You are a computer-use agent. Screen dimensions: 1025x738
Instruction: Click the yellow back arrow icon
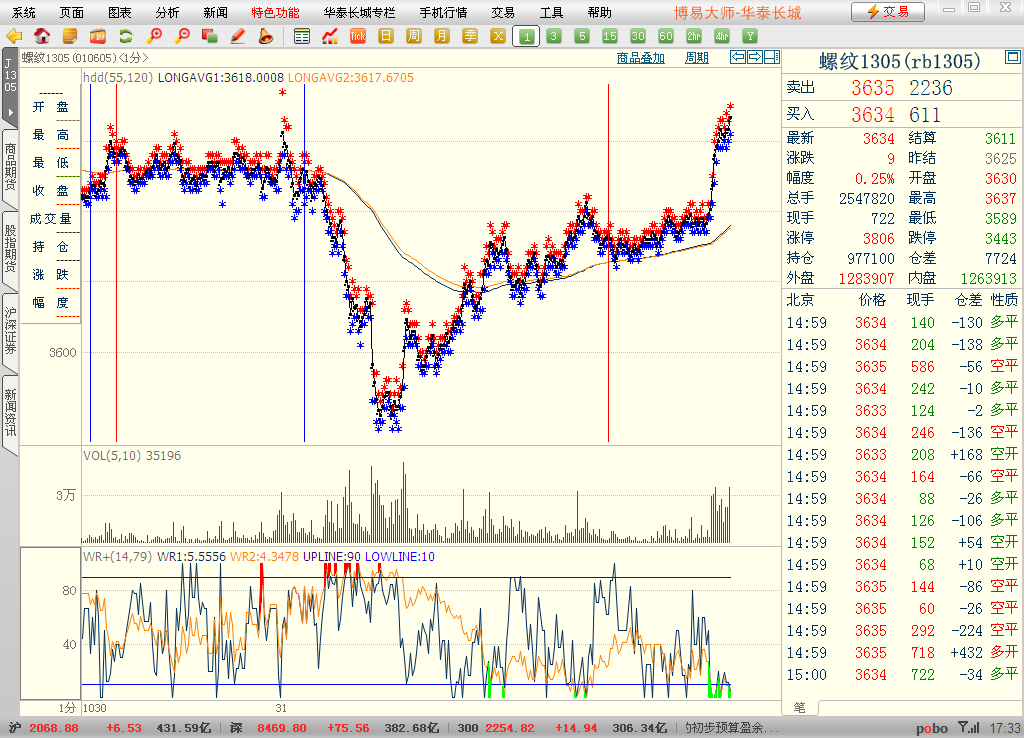[14, 36]
